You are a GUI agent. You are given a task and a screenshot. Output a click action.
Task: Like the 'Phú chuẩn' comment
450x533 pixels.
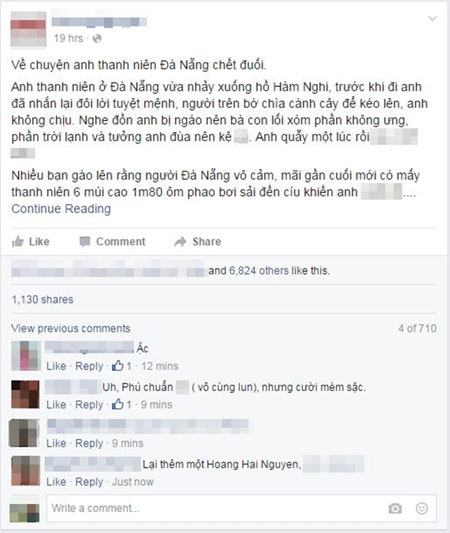pos(56,405)
